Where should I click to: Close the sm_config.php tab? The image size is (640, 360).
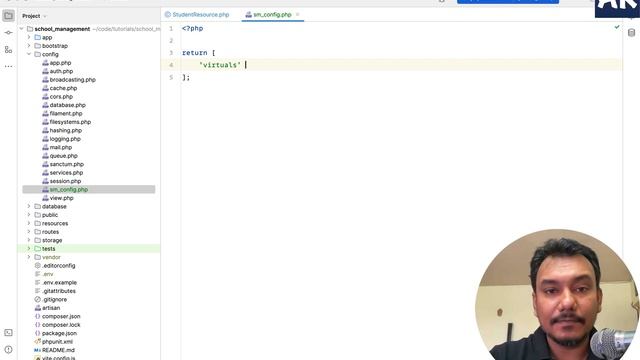tap(298, 15)
